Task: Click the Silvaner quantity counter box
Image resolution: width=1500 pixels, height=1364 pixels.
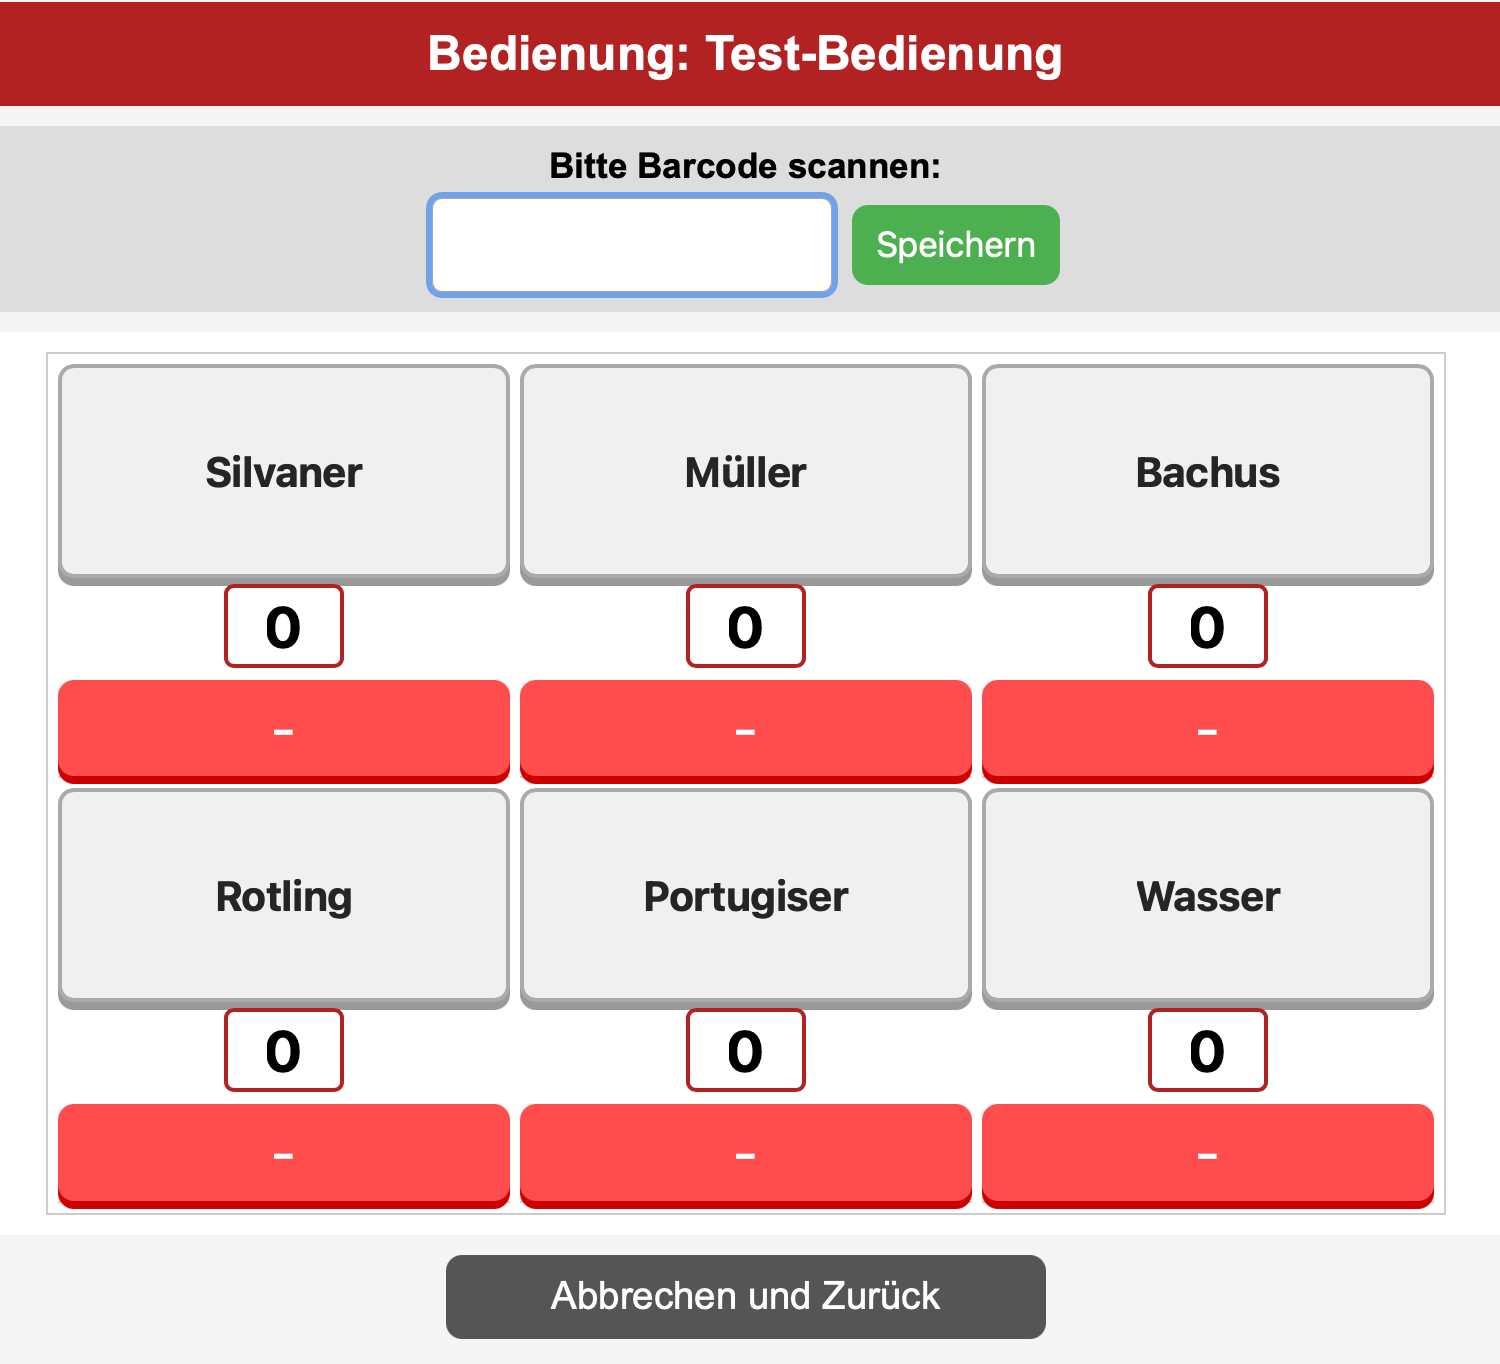Action: click(x=284, y=627)
